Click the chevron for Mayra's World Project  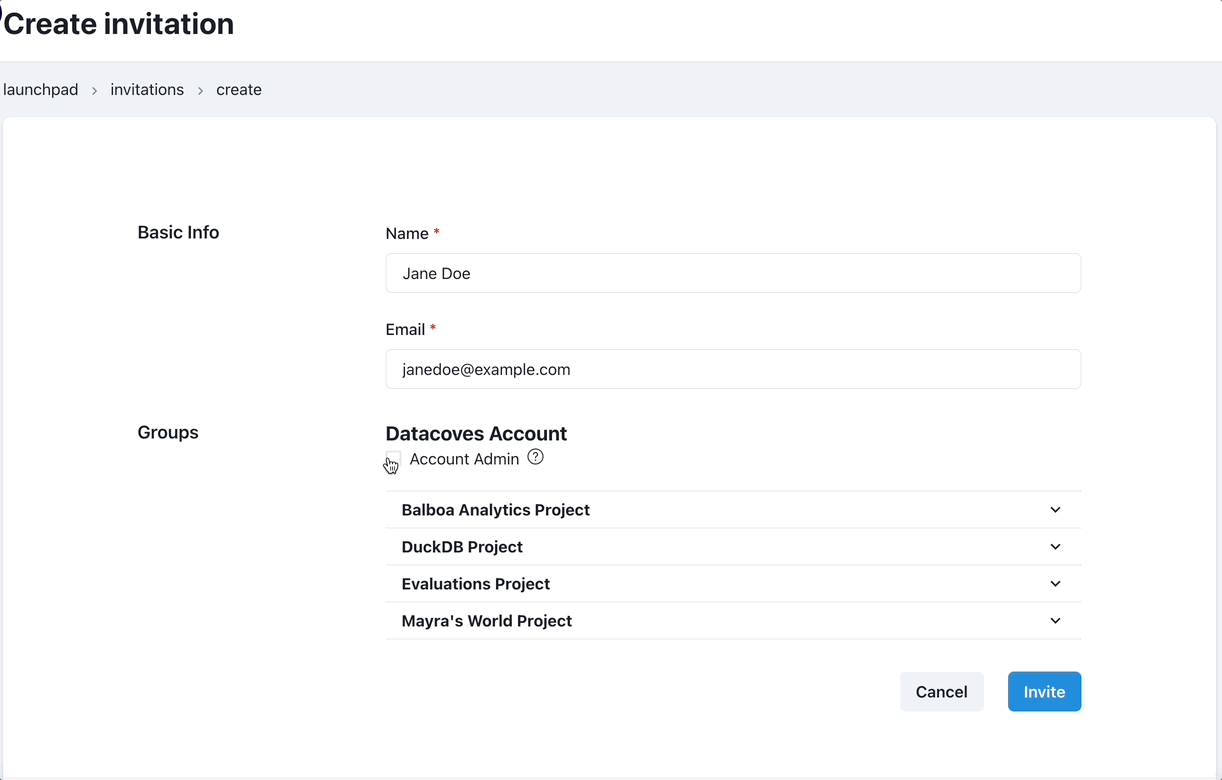coord(1055,621)
